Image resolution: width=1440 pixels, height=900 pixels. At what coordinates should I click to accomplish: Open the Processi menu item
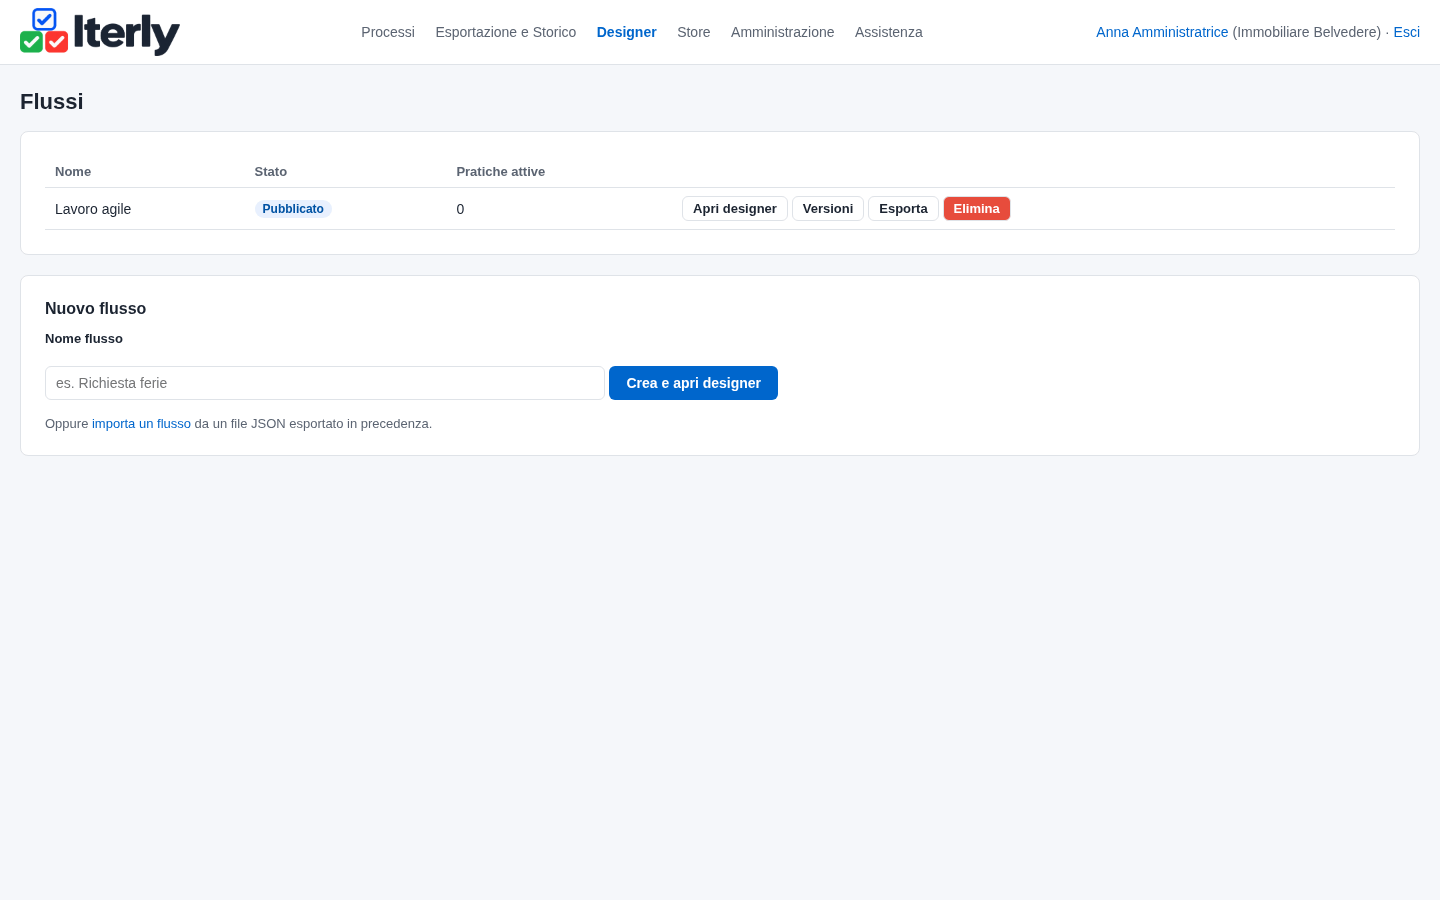pos(388,32)
